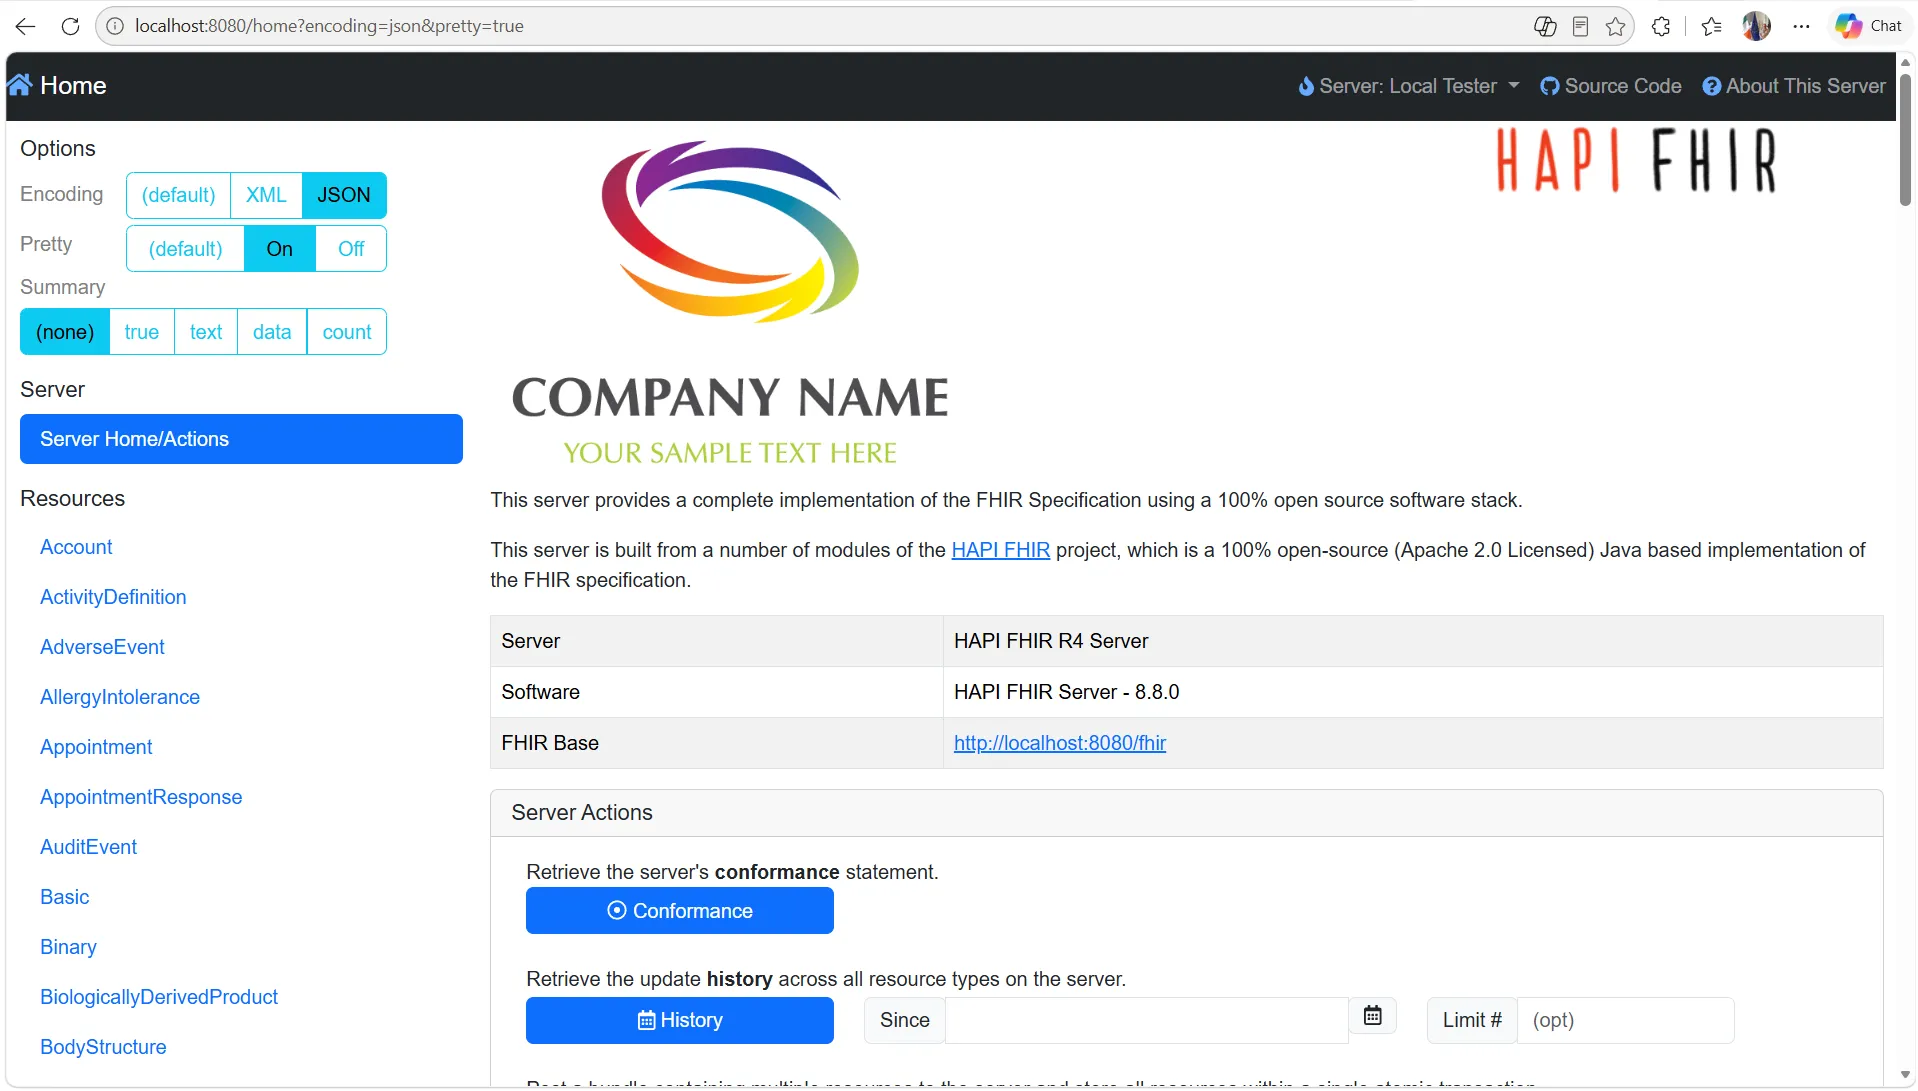Set Summary to count
Viewport: 1918px width, 1091px height.
[347, 332]
